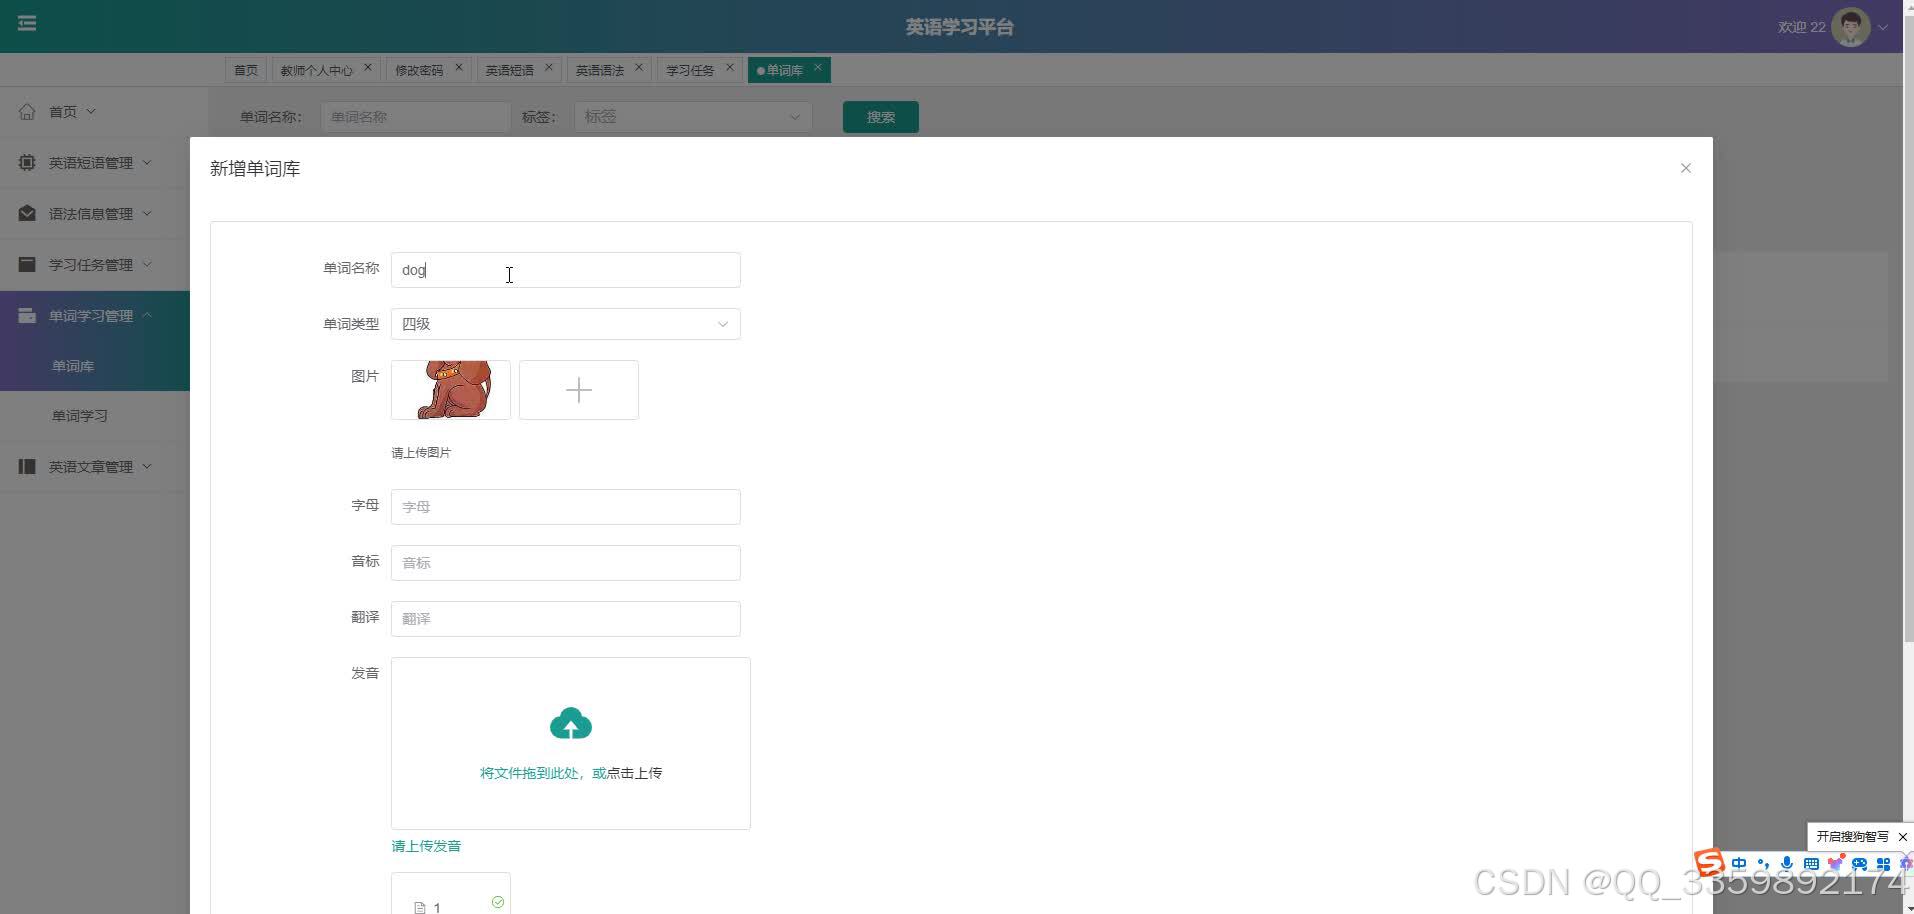Expand 学习任务管理 menu

[x=147, y=264]
